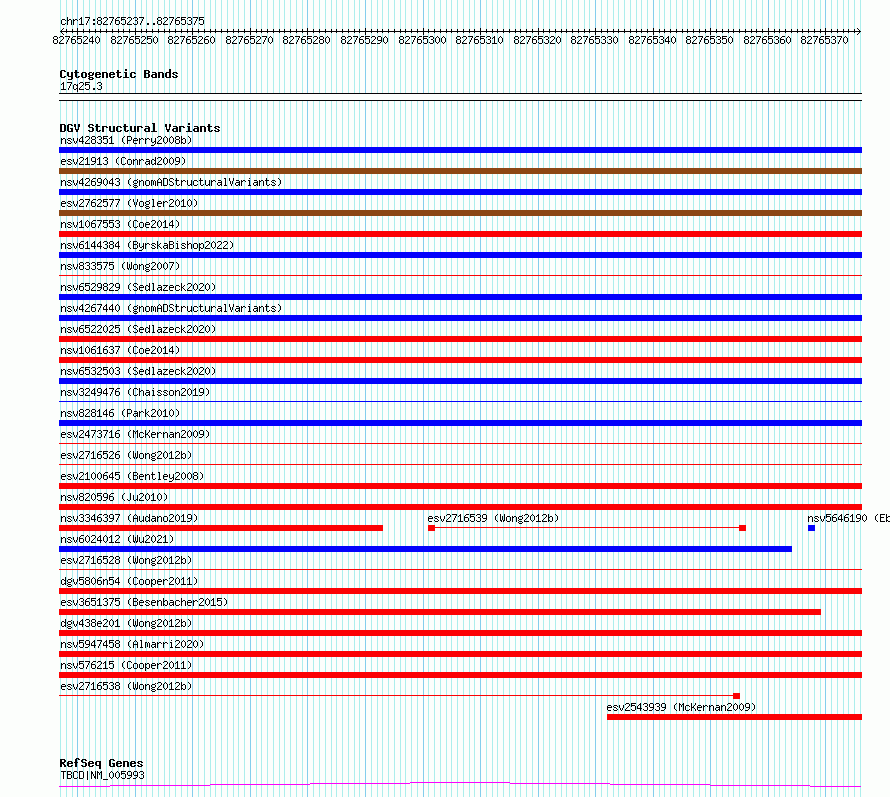Click ruler position 82765300
890x797 pixels.
(422, 40)
